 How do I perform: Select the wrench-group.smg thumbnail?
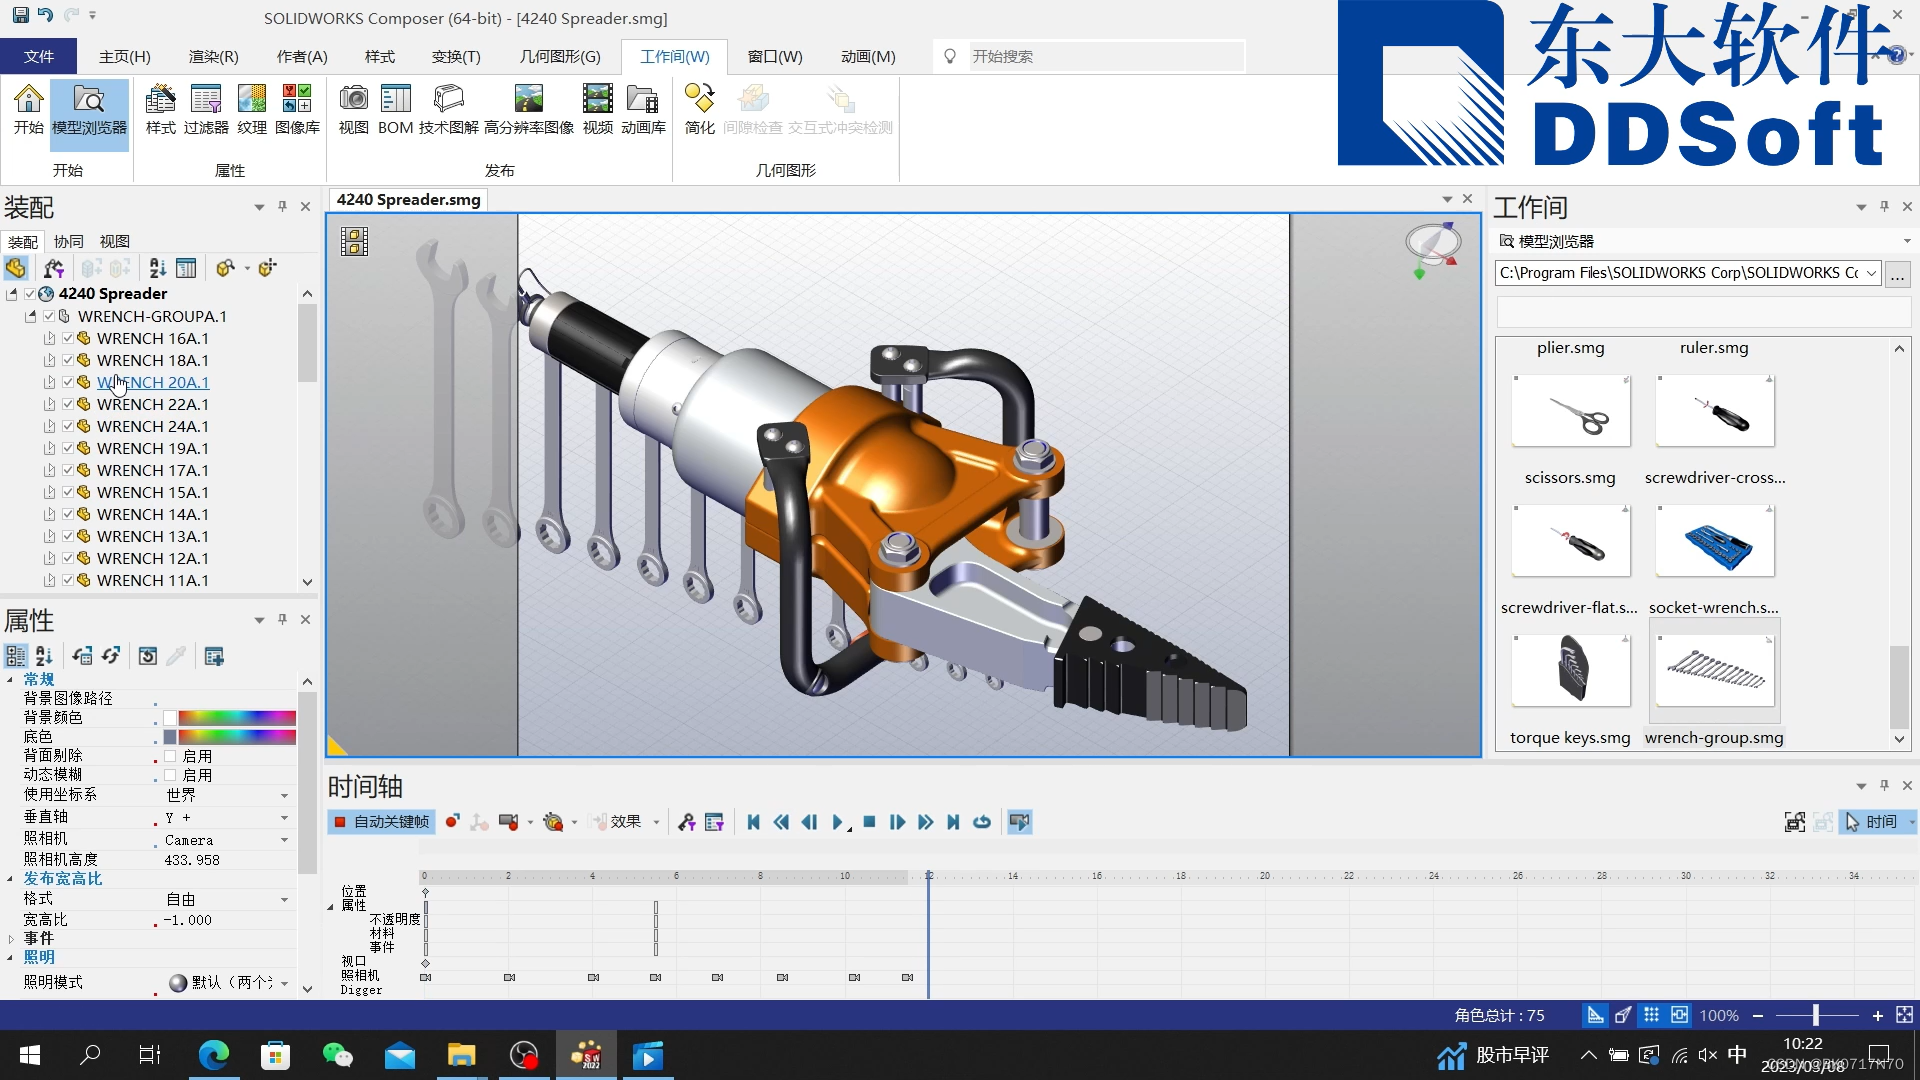tap(1714, 670)
